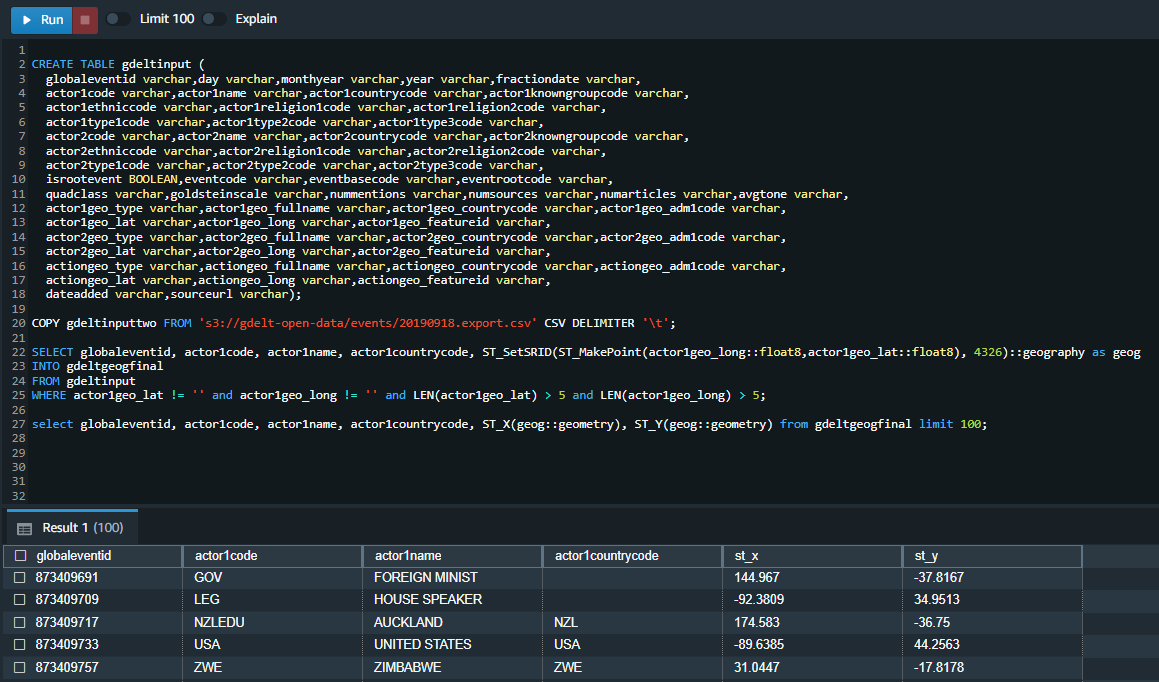Image resolution: width=1159 pixels, height=682 pixels.
Task: Click the st_y column header
Action: tap(927, 556)
